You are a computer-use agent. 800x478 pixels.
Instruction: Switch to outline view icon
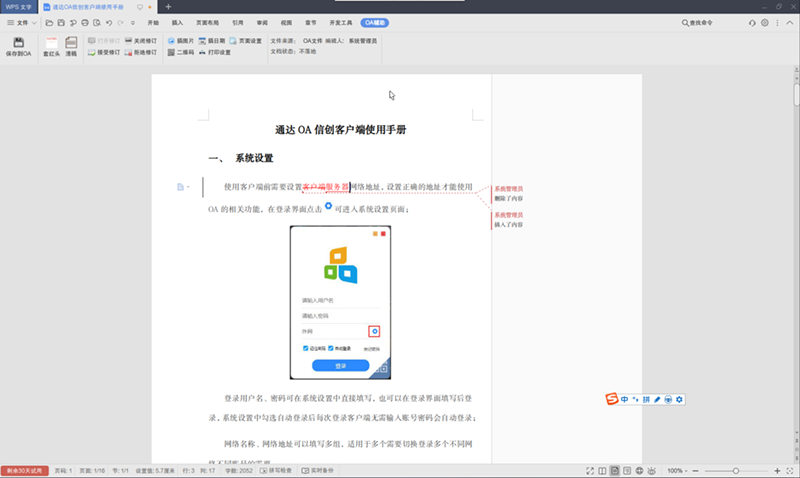[627, 471]
